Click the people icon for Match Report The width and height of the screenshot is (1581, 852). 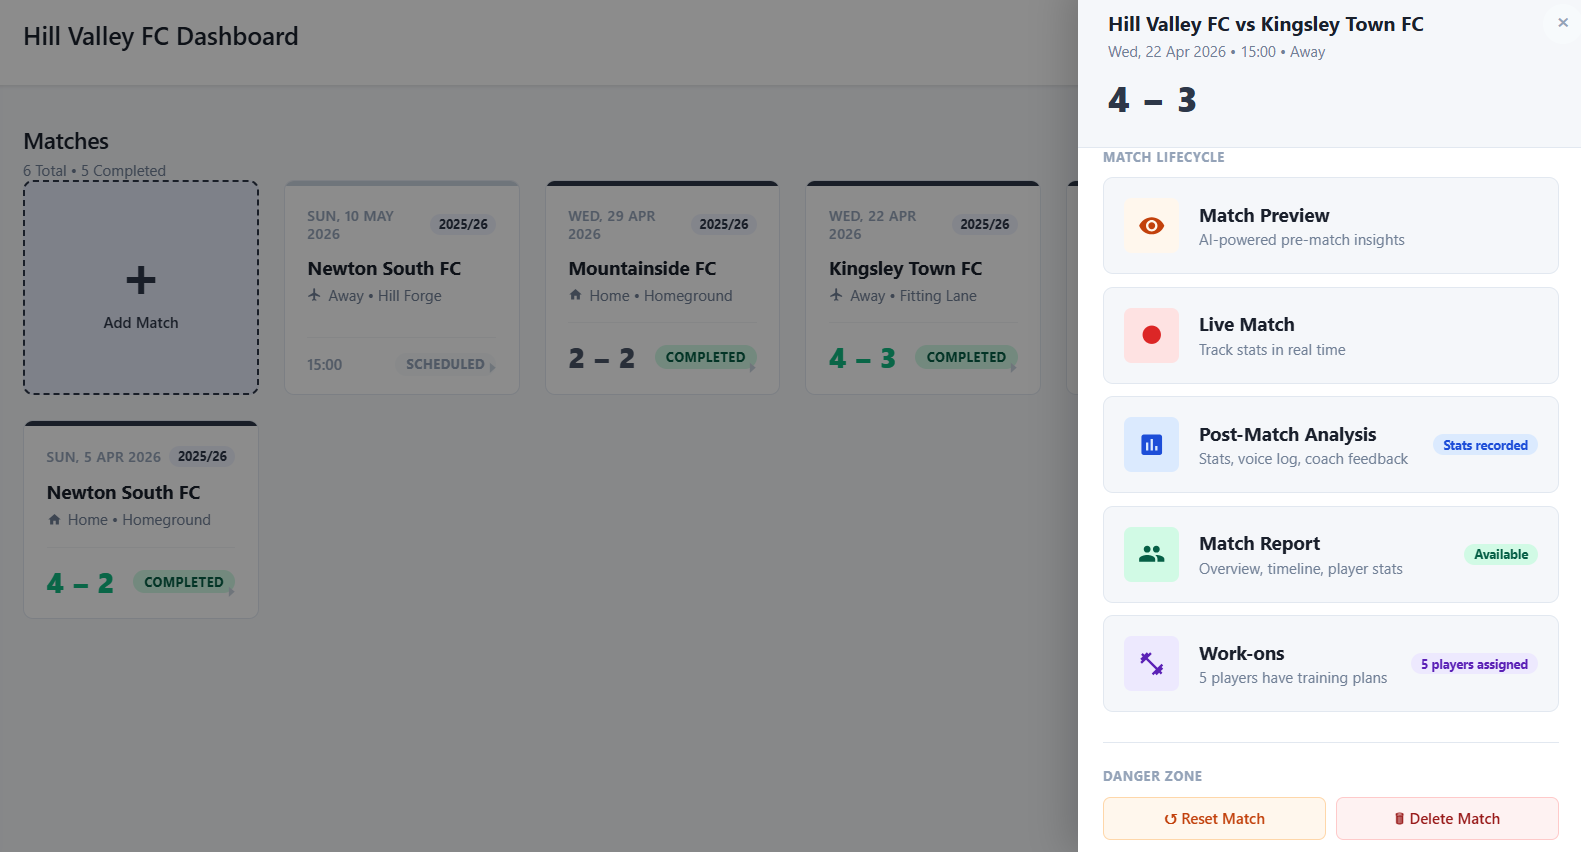[1151, 554]
